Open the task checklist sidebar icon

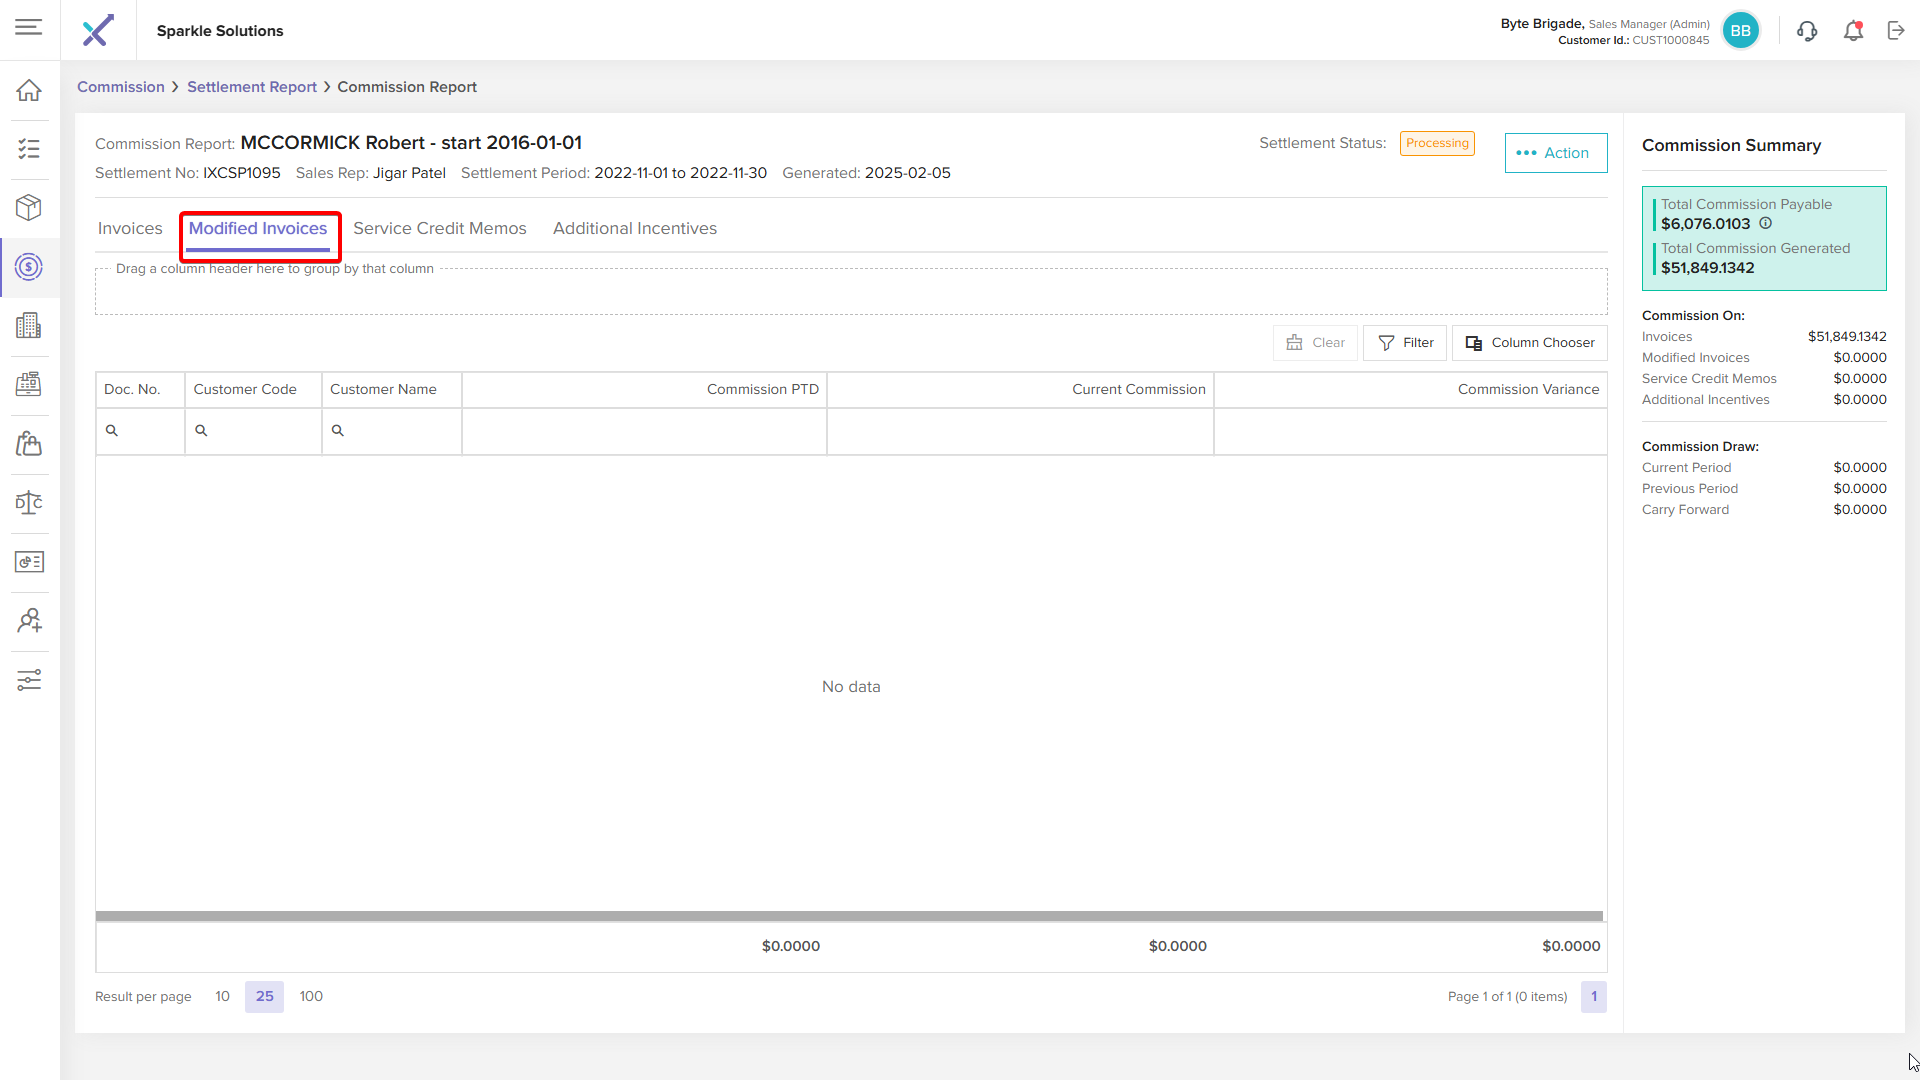point(29,149)
